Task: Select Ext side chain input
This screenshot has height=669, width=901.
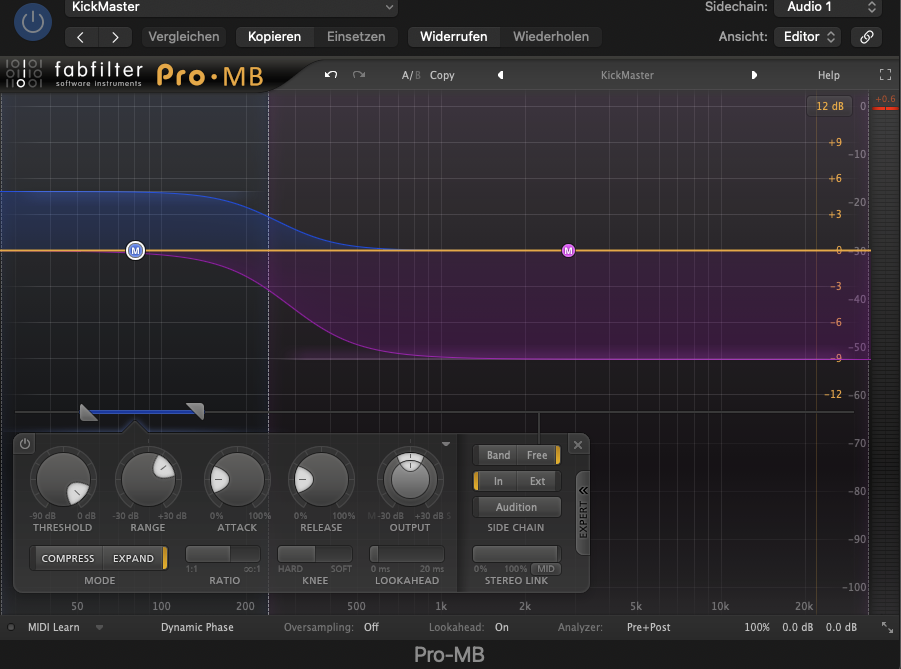Action: (537, 481)
